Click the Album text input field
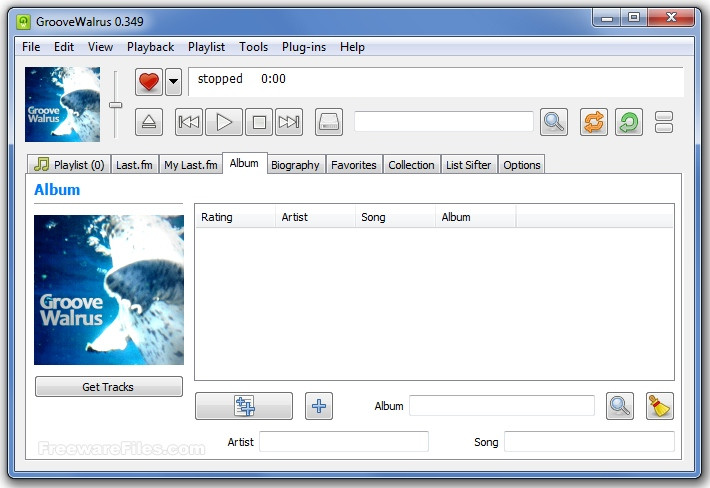This screenshot has width=710, height=488. coord(502,405)
